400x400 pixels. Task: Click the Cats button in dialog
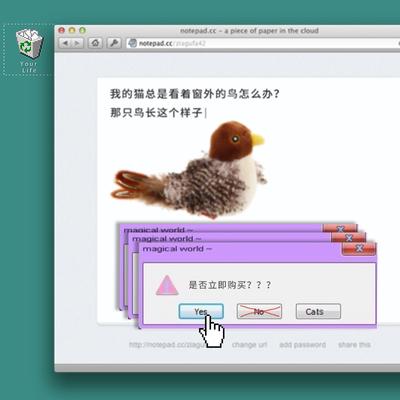[x=318, y=311]
